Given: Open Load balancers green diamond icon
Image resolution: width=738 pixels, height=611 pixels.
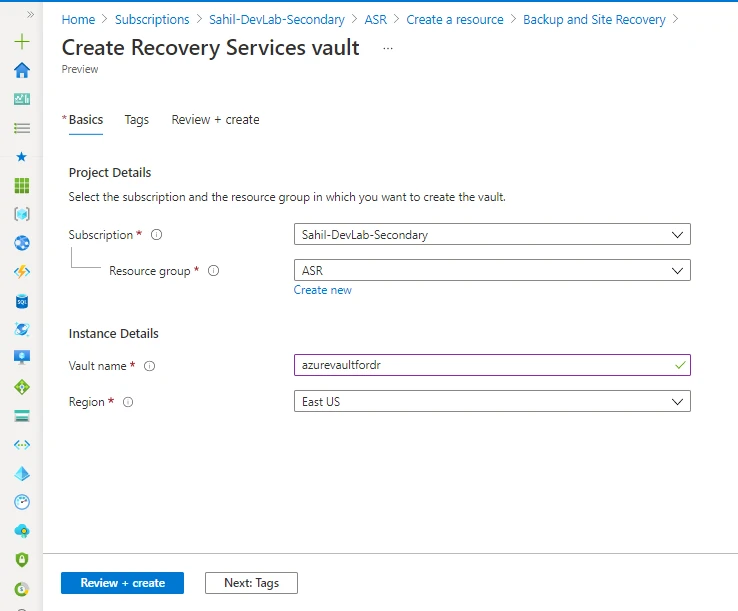Looking at the screenshot, I should click(x=22, y=387).
